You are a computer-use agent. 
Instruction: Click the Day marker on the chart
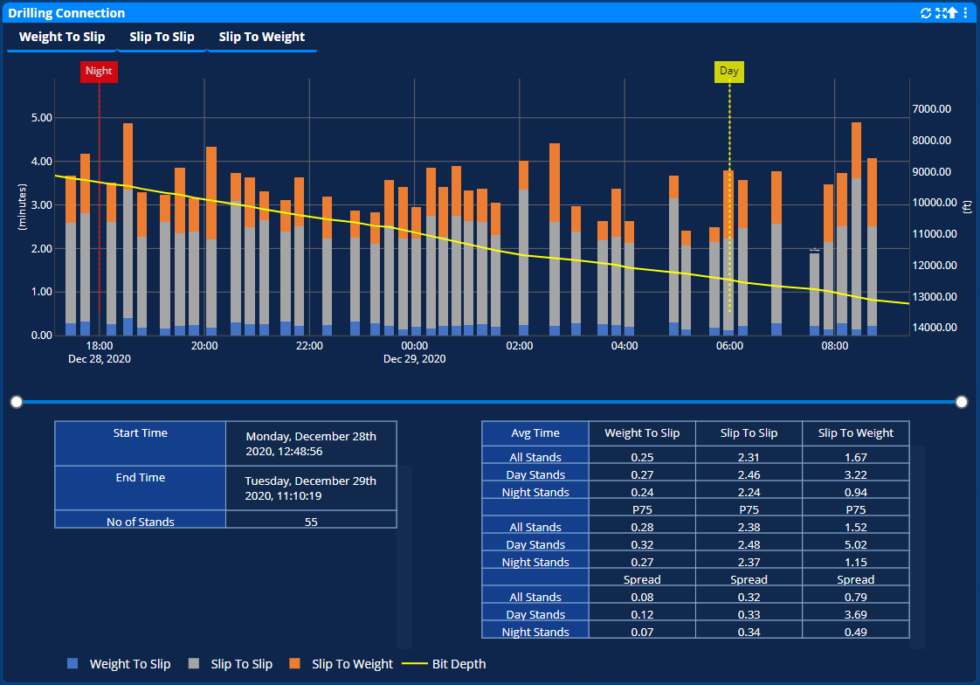coord(729,71)
